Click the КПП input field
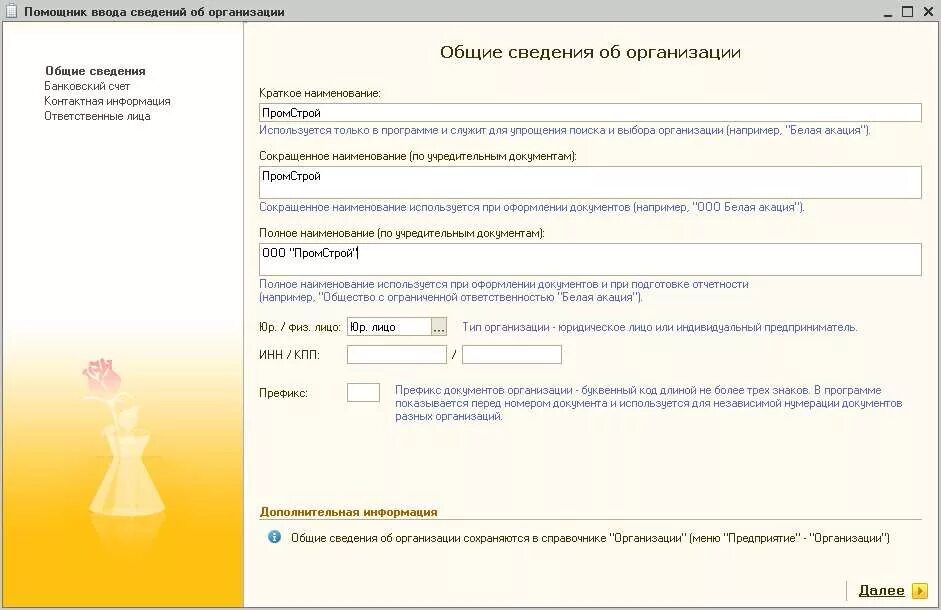The height and width of the screenshot is (610, 941). click(512, 354)
